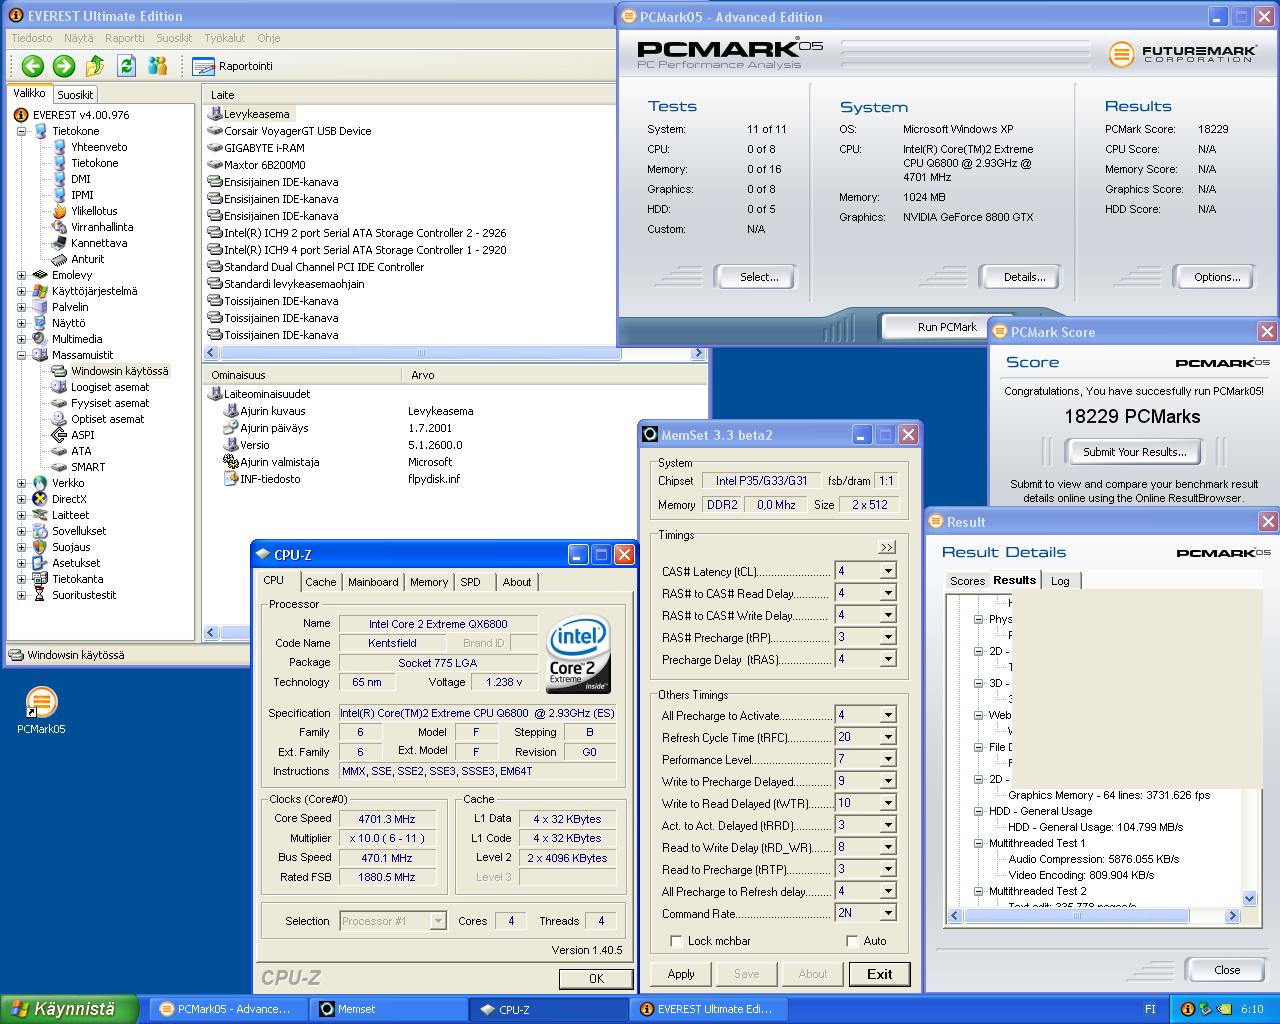Open Raportti menu in EVEREST
The width and height of the screenshot is (1280, 1024).
tap(125, 38)
